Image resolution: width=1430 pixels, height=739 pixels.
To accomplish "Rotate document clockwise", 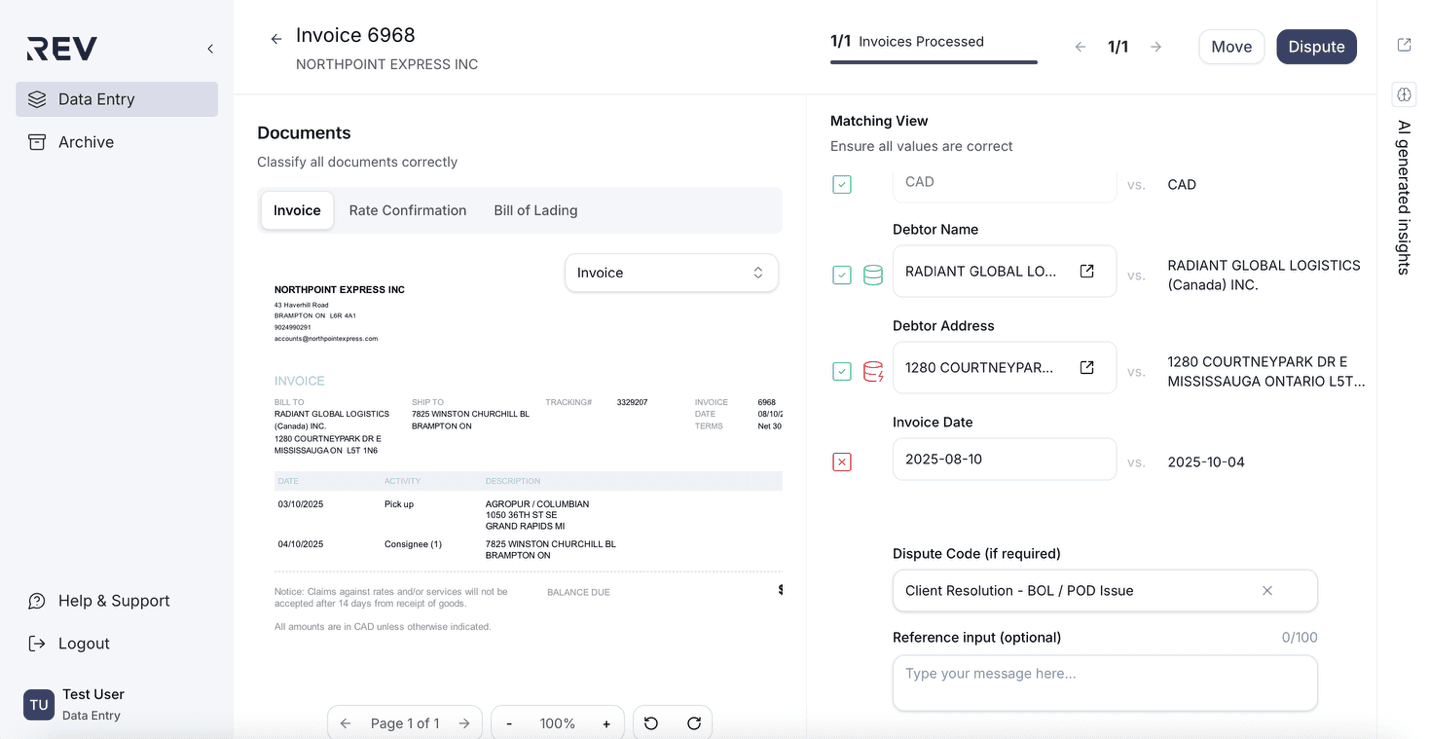I will [694, 723].
